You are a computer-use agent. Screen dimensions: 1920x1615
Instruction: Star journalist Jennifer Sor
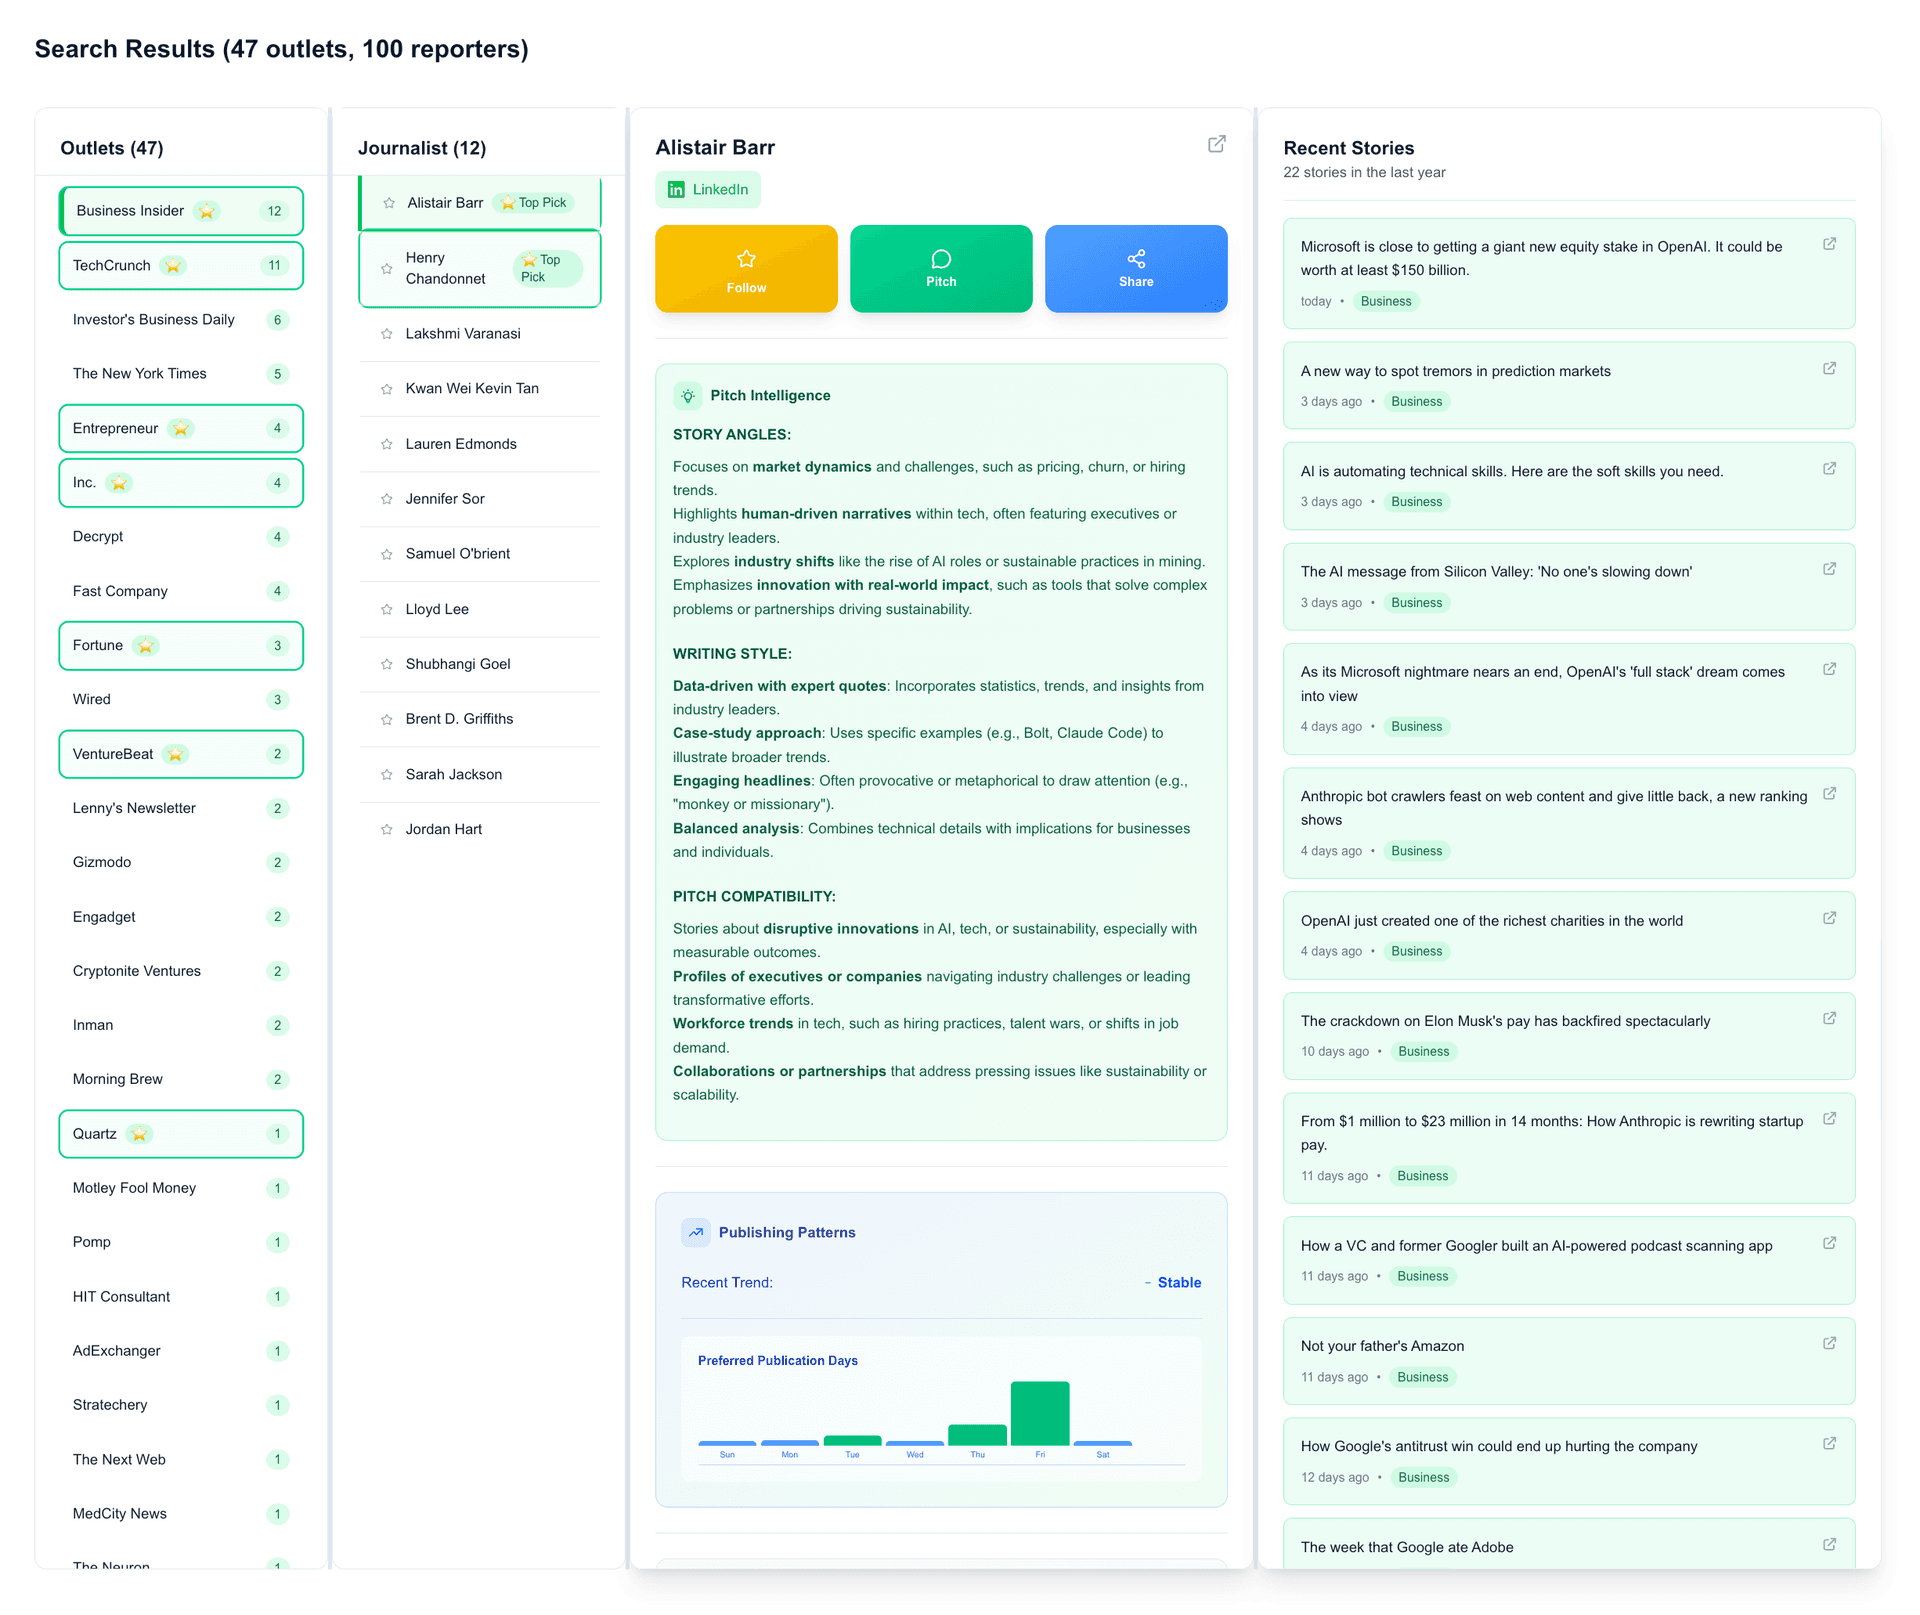coord(387,499)
